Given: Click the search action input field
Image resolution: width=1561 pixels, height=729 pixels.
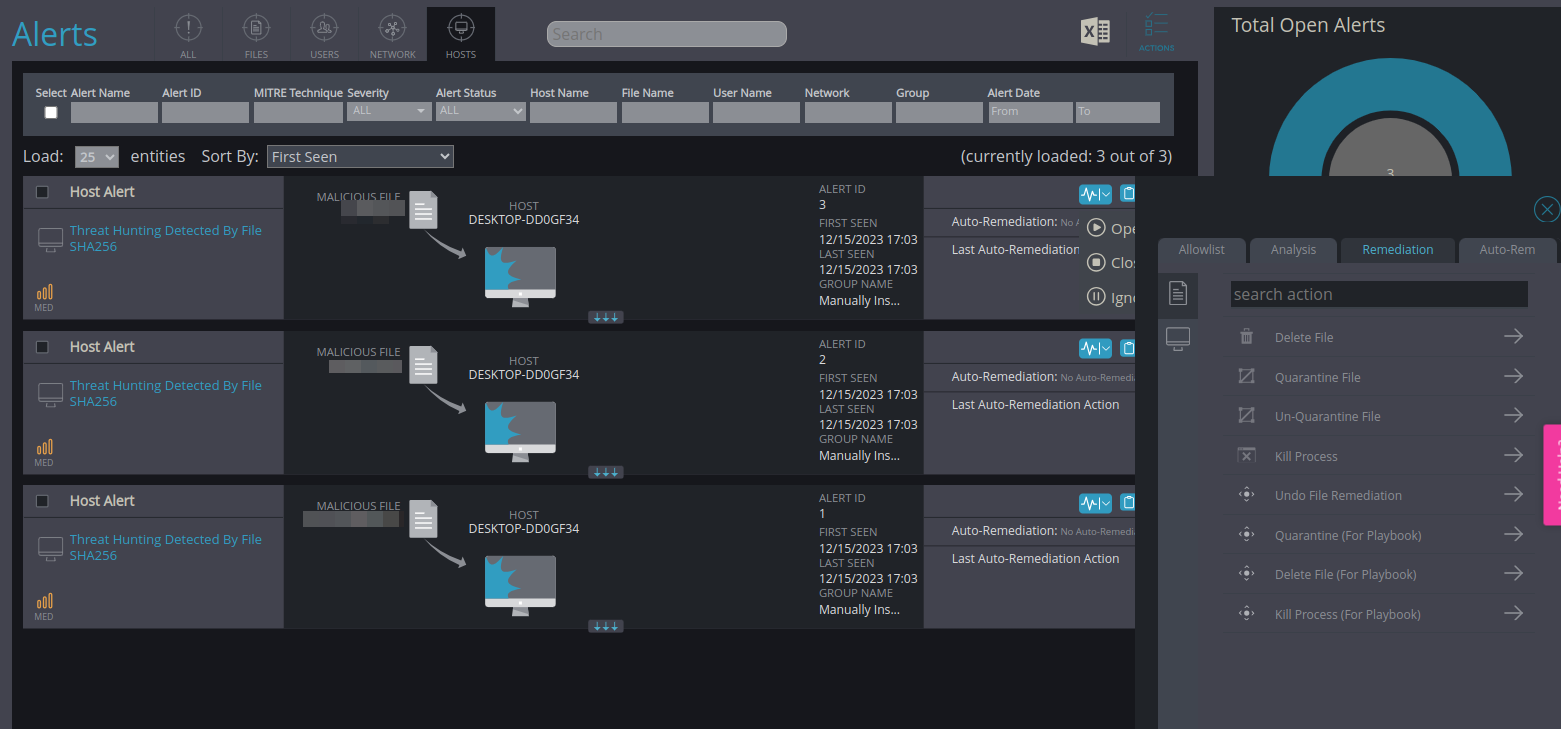Looking at the screenshot, I should tap(1378, 294).
